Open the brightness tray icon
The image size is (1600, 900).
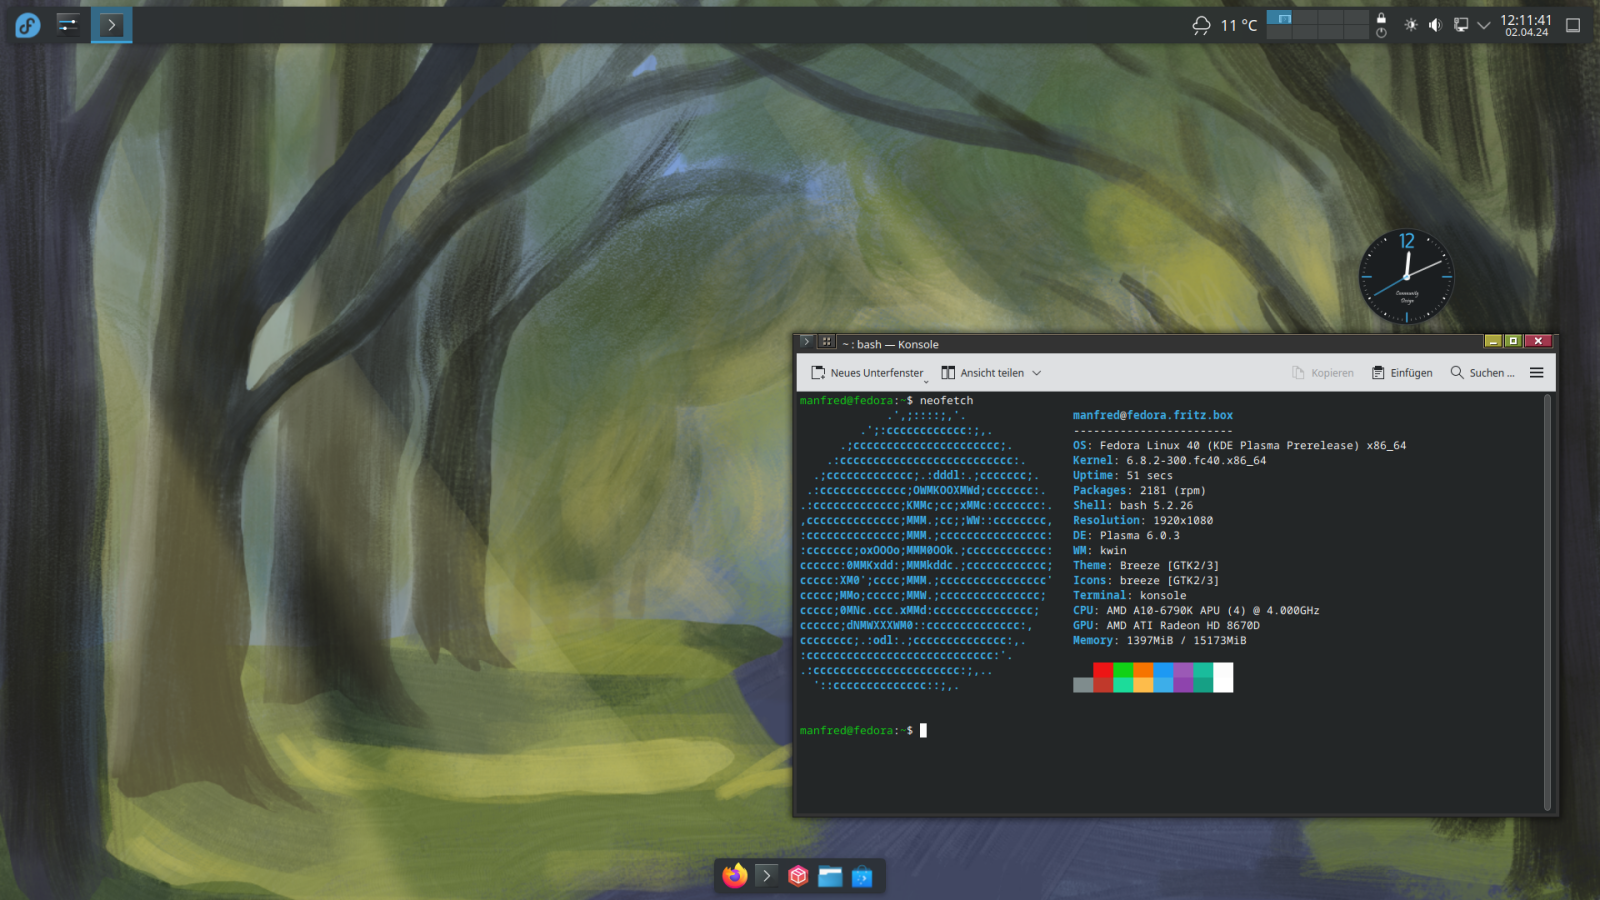1411,25
